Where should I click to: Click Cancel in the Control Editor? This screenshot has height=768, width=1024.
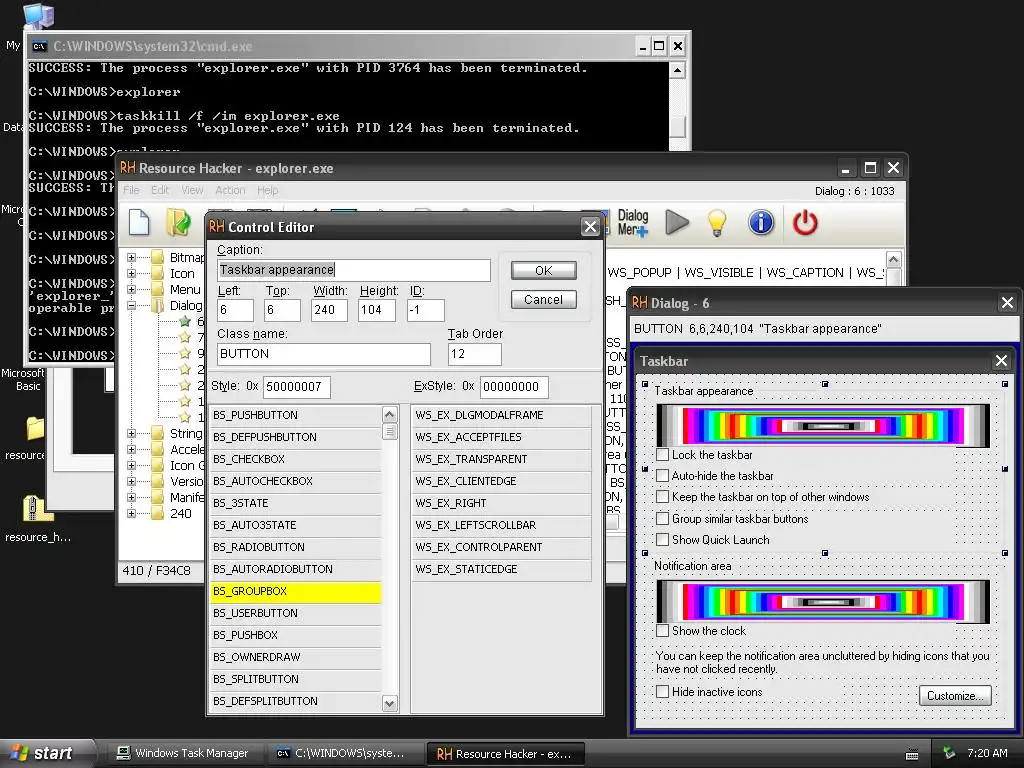(543, 300)
